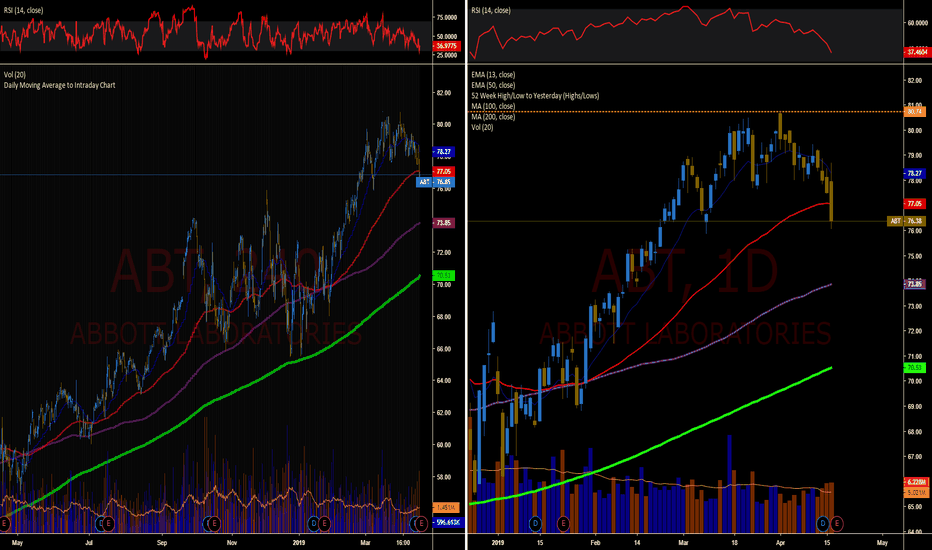This screenshot has height=550, width=932.
Task: Select the orange 80.74 52-week high label
Action: [x=915, y=111]
